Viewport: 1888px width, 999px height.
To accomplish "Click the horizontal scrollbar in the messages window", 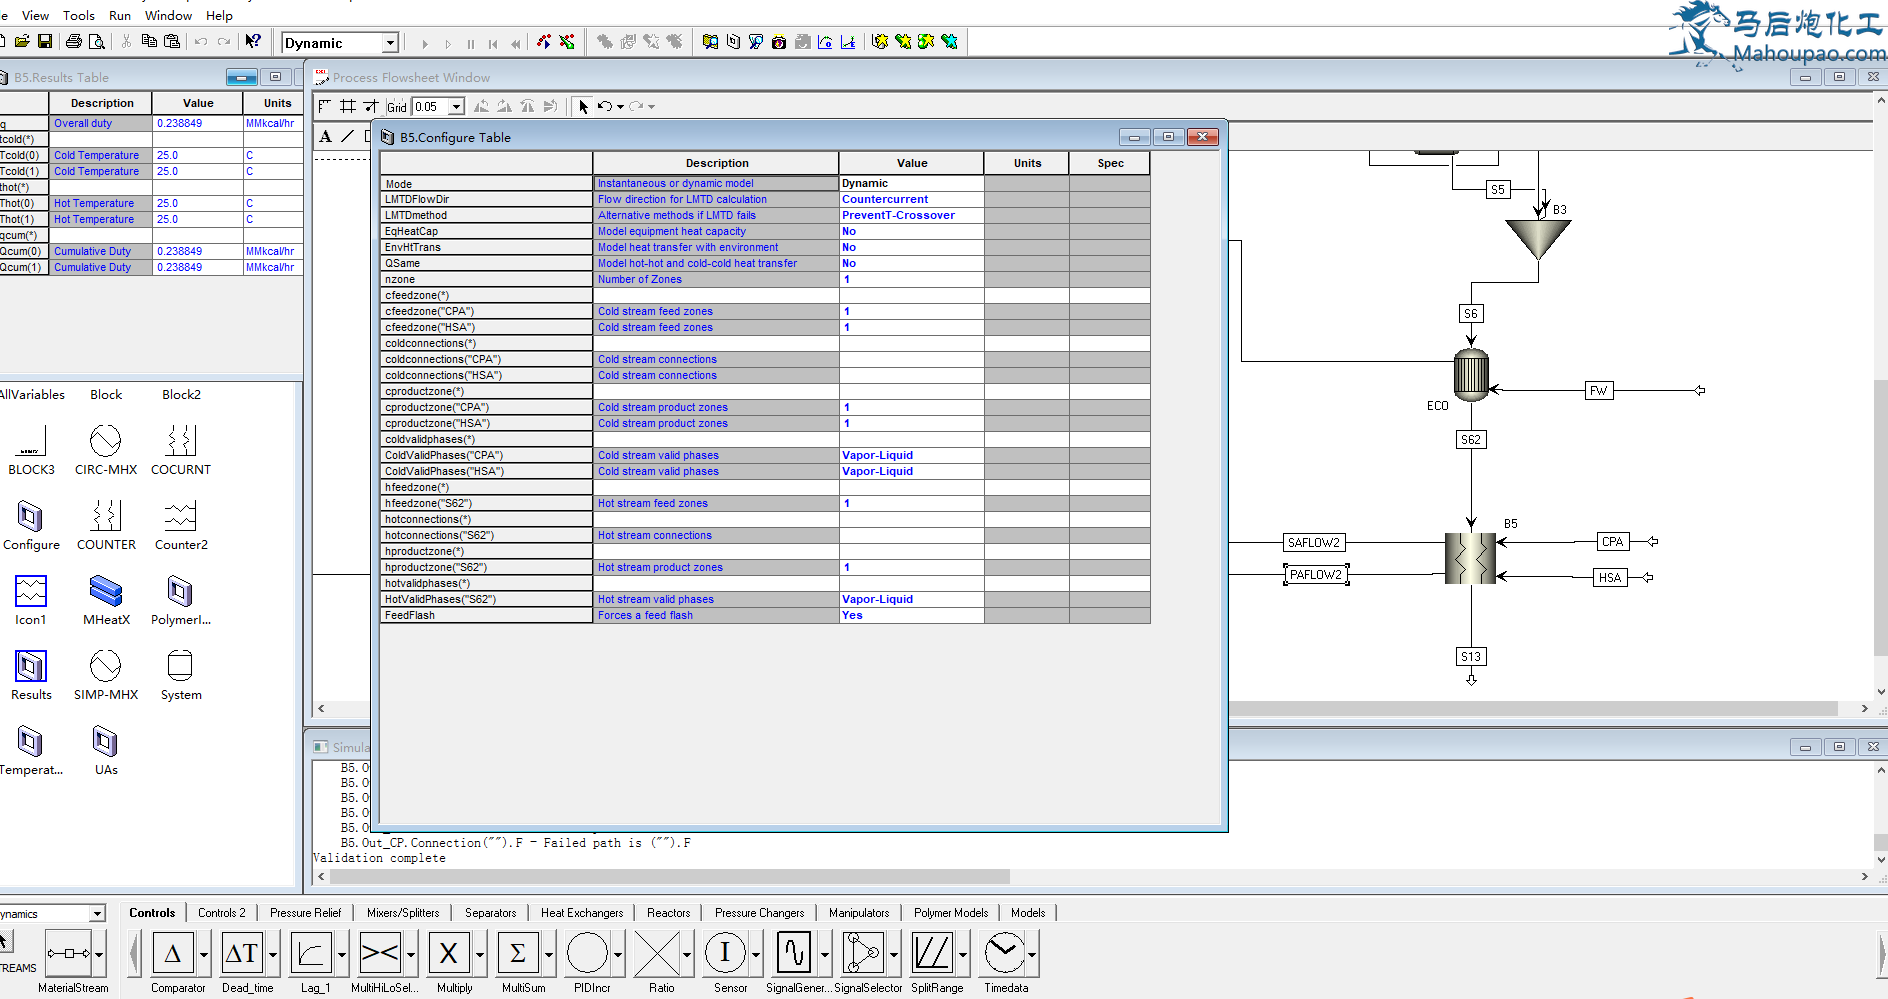I will pyautogui.click(x=670, y=877).
